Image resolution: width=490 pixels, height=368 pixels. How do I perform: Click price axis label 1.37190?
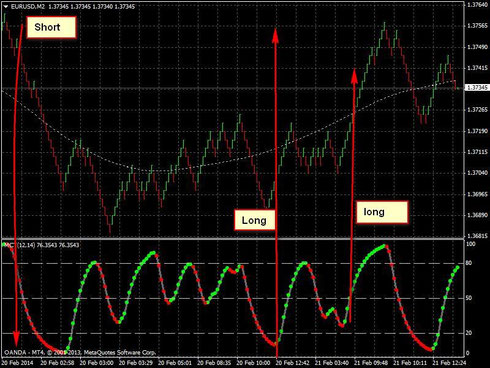click(477, 131)
